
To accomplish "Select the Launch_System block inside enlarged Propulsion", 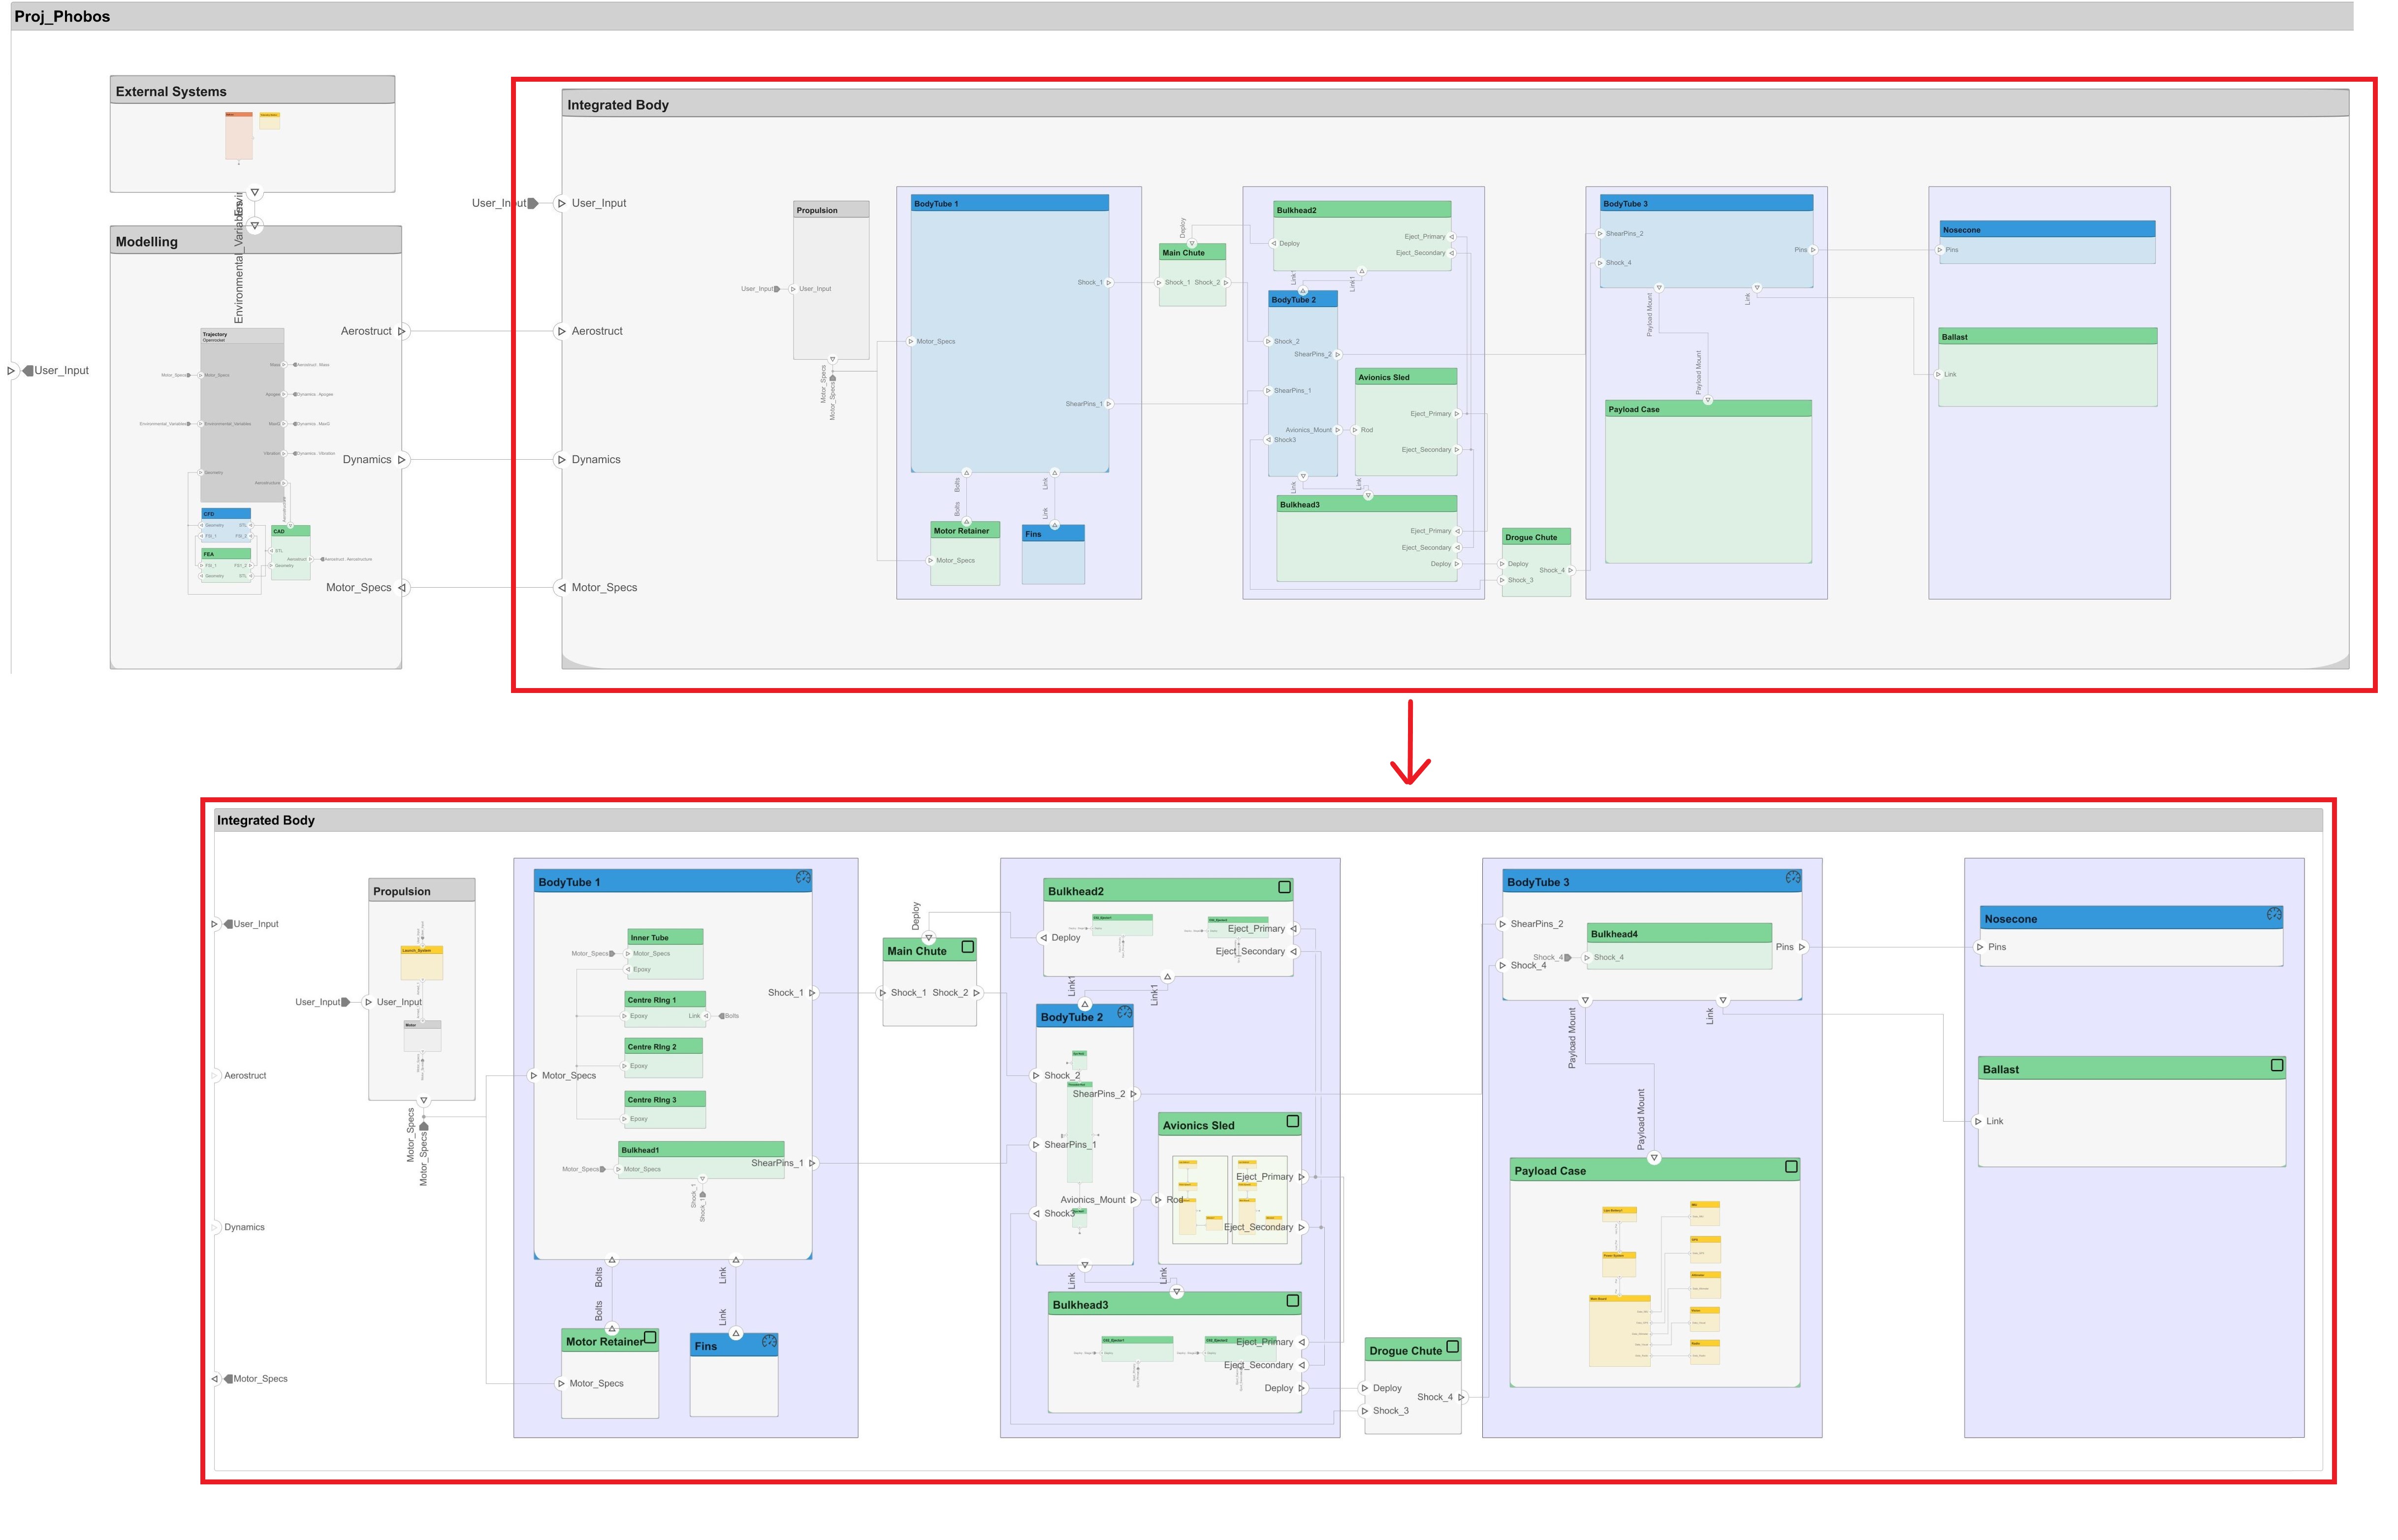I will [421, 962].
